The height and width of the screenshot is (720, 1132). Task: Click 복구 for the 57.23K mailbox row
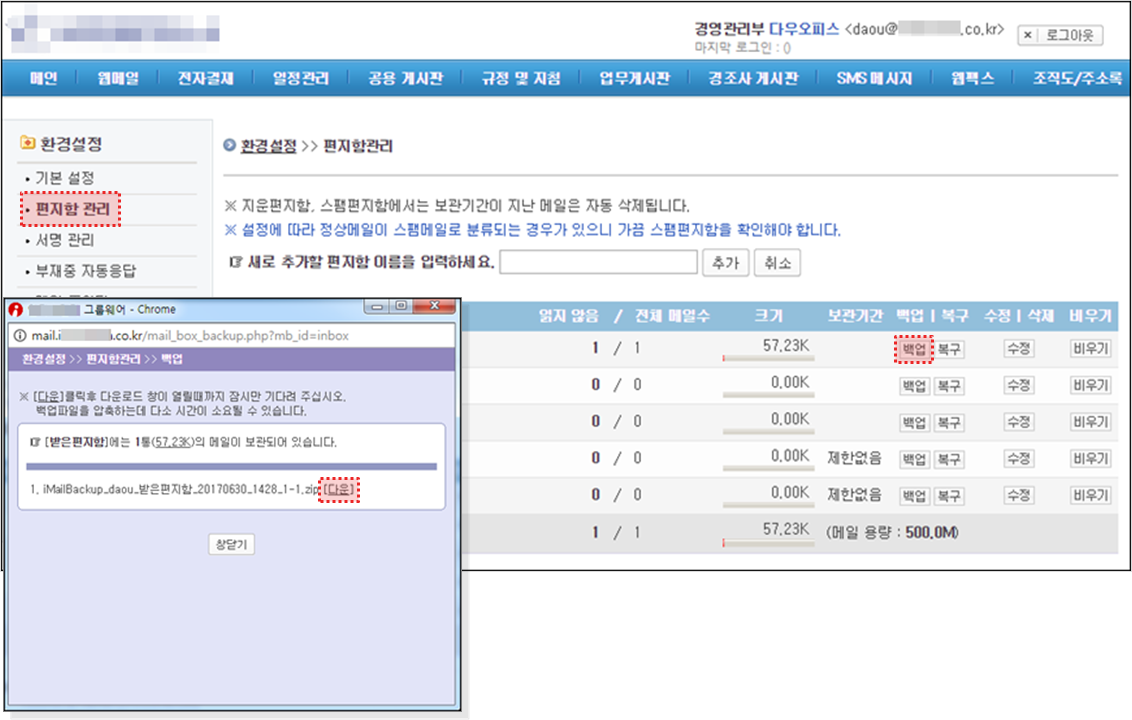tap(949, 349)
